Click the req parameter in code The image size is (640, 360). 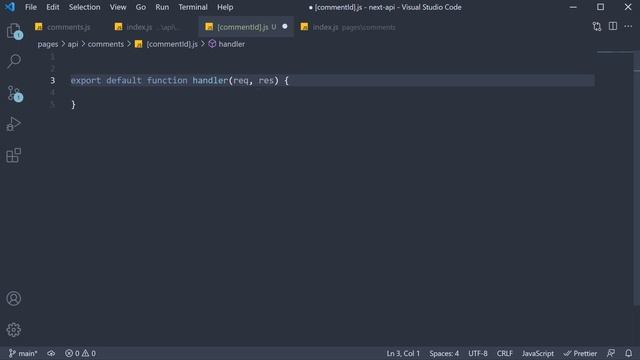click(x=241, y=80)
